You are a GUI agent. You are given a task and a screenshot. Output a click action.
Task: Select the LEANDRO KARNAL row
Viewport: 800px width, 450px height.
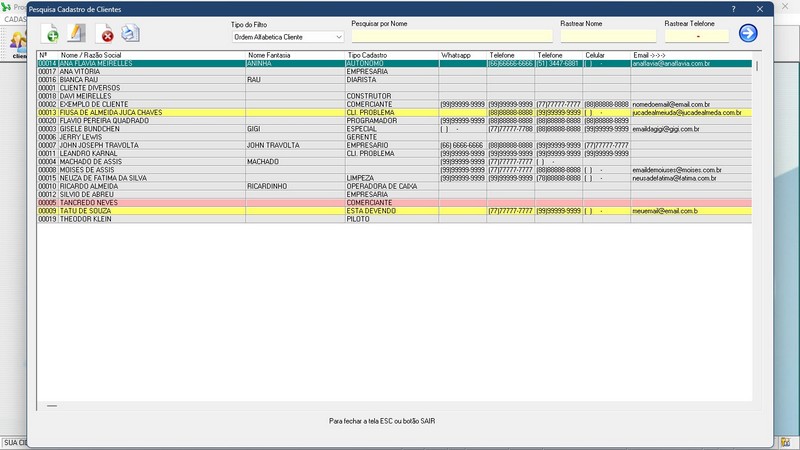tap(394, 154)
